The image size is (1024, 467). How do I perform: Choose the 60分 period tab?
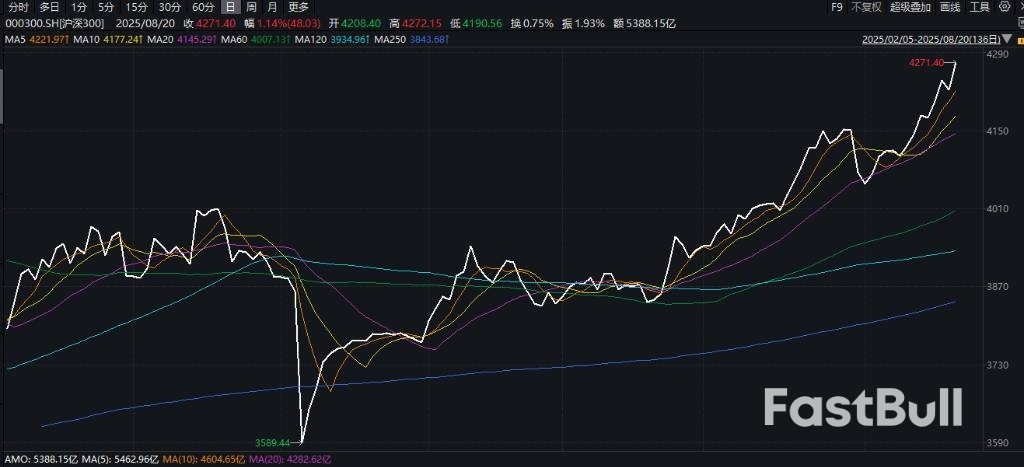tap(203, 7)
